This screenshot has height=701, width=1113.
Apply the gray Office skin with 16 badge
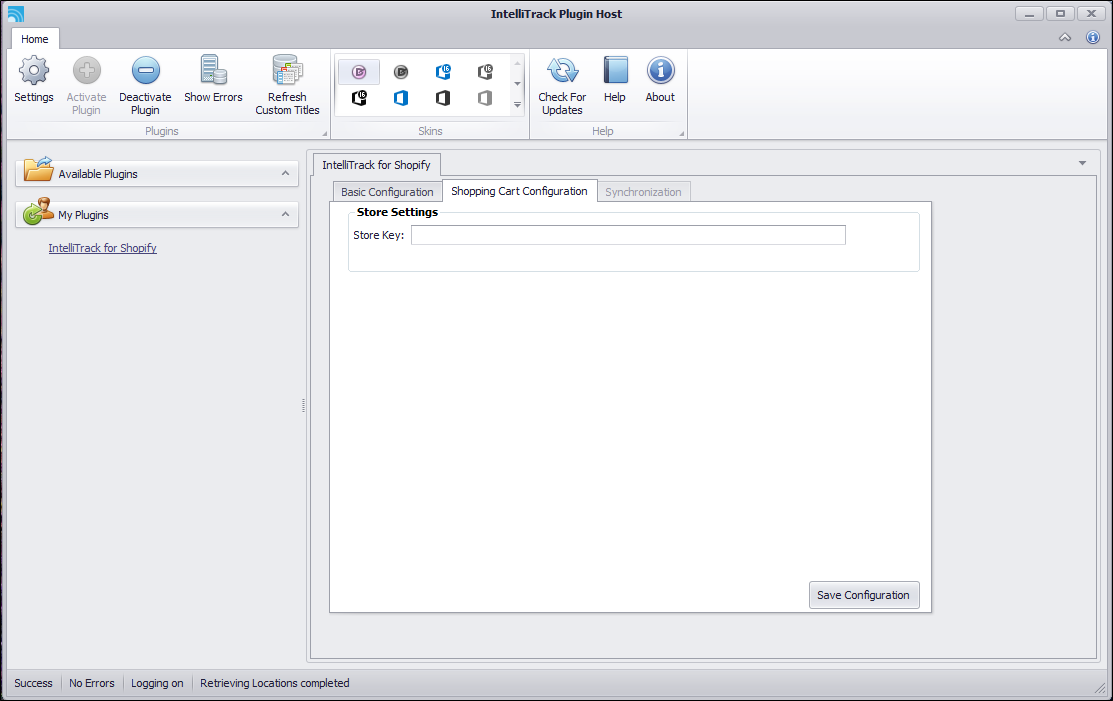[485, 72]
